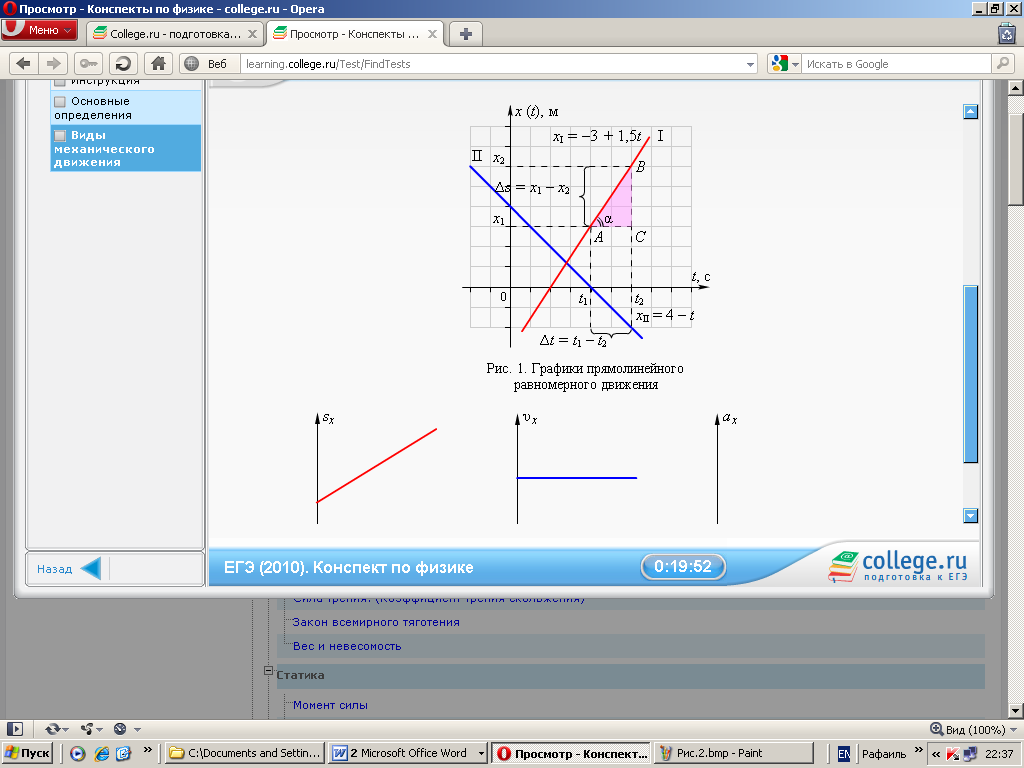Close the College.ru - подготовка tab

252,34
